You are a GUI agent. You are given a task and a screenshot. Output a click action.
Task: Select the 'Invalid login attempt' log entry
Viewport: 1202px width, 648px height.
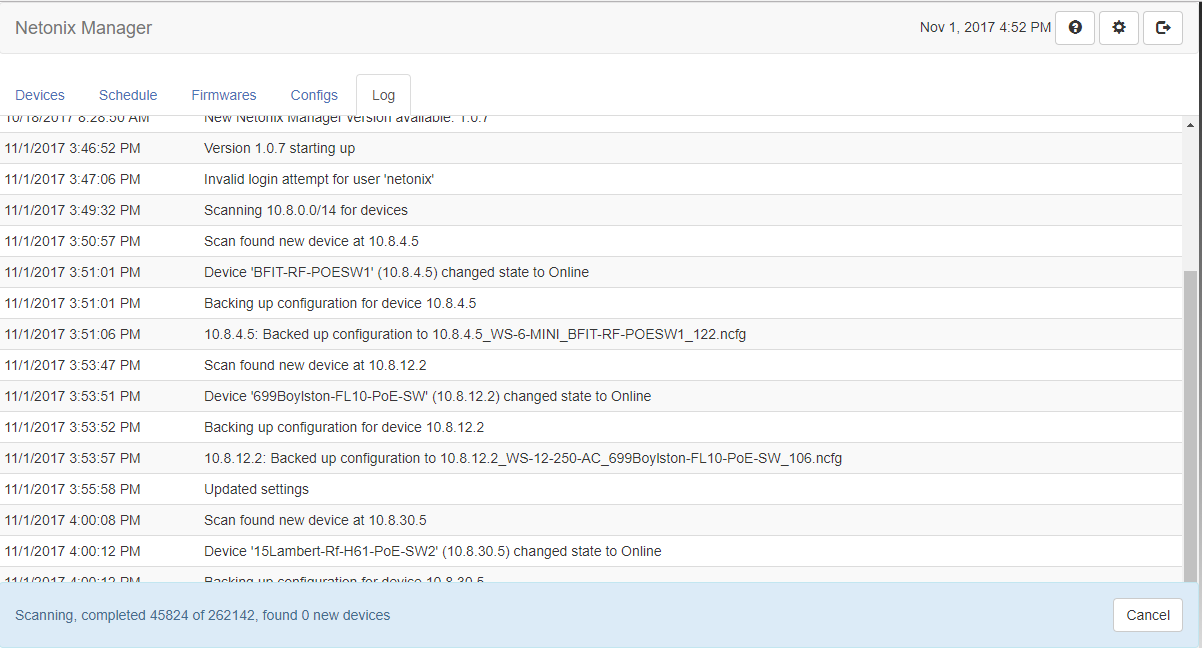319,179
